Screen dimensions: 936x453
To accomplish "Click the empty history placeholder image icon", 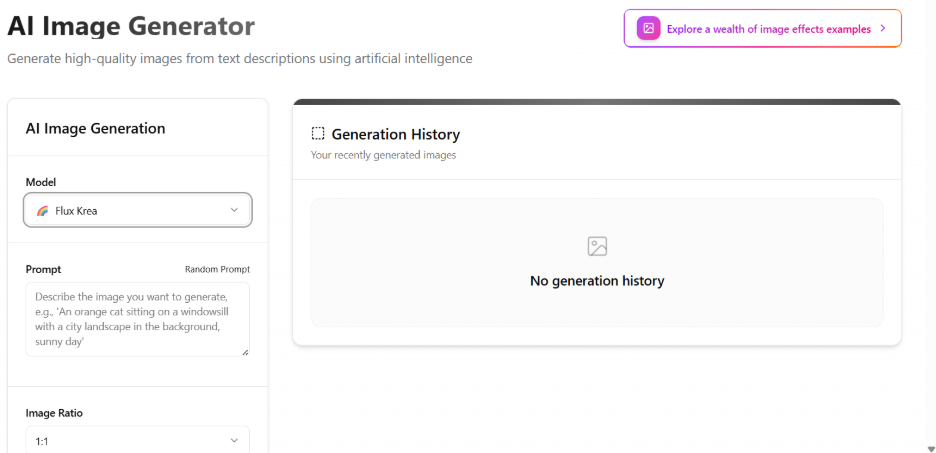I will click(597, 246).
